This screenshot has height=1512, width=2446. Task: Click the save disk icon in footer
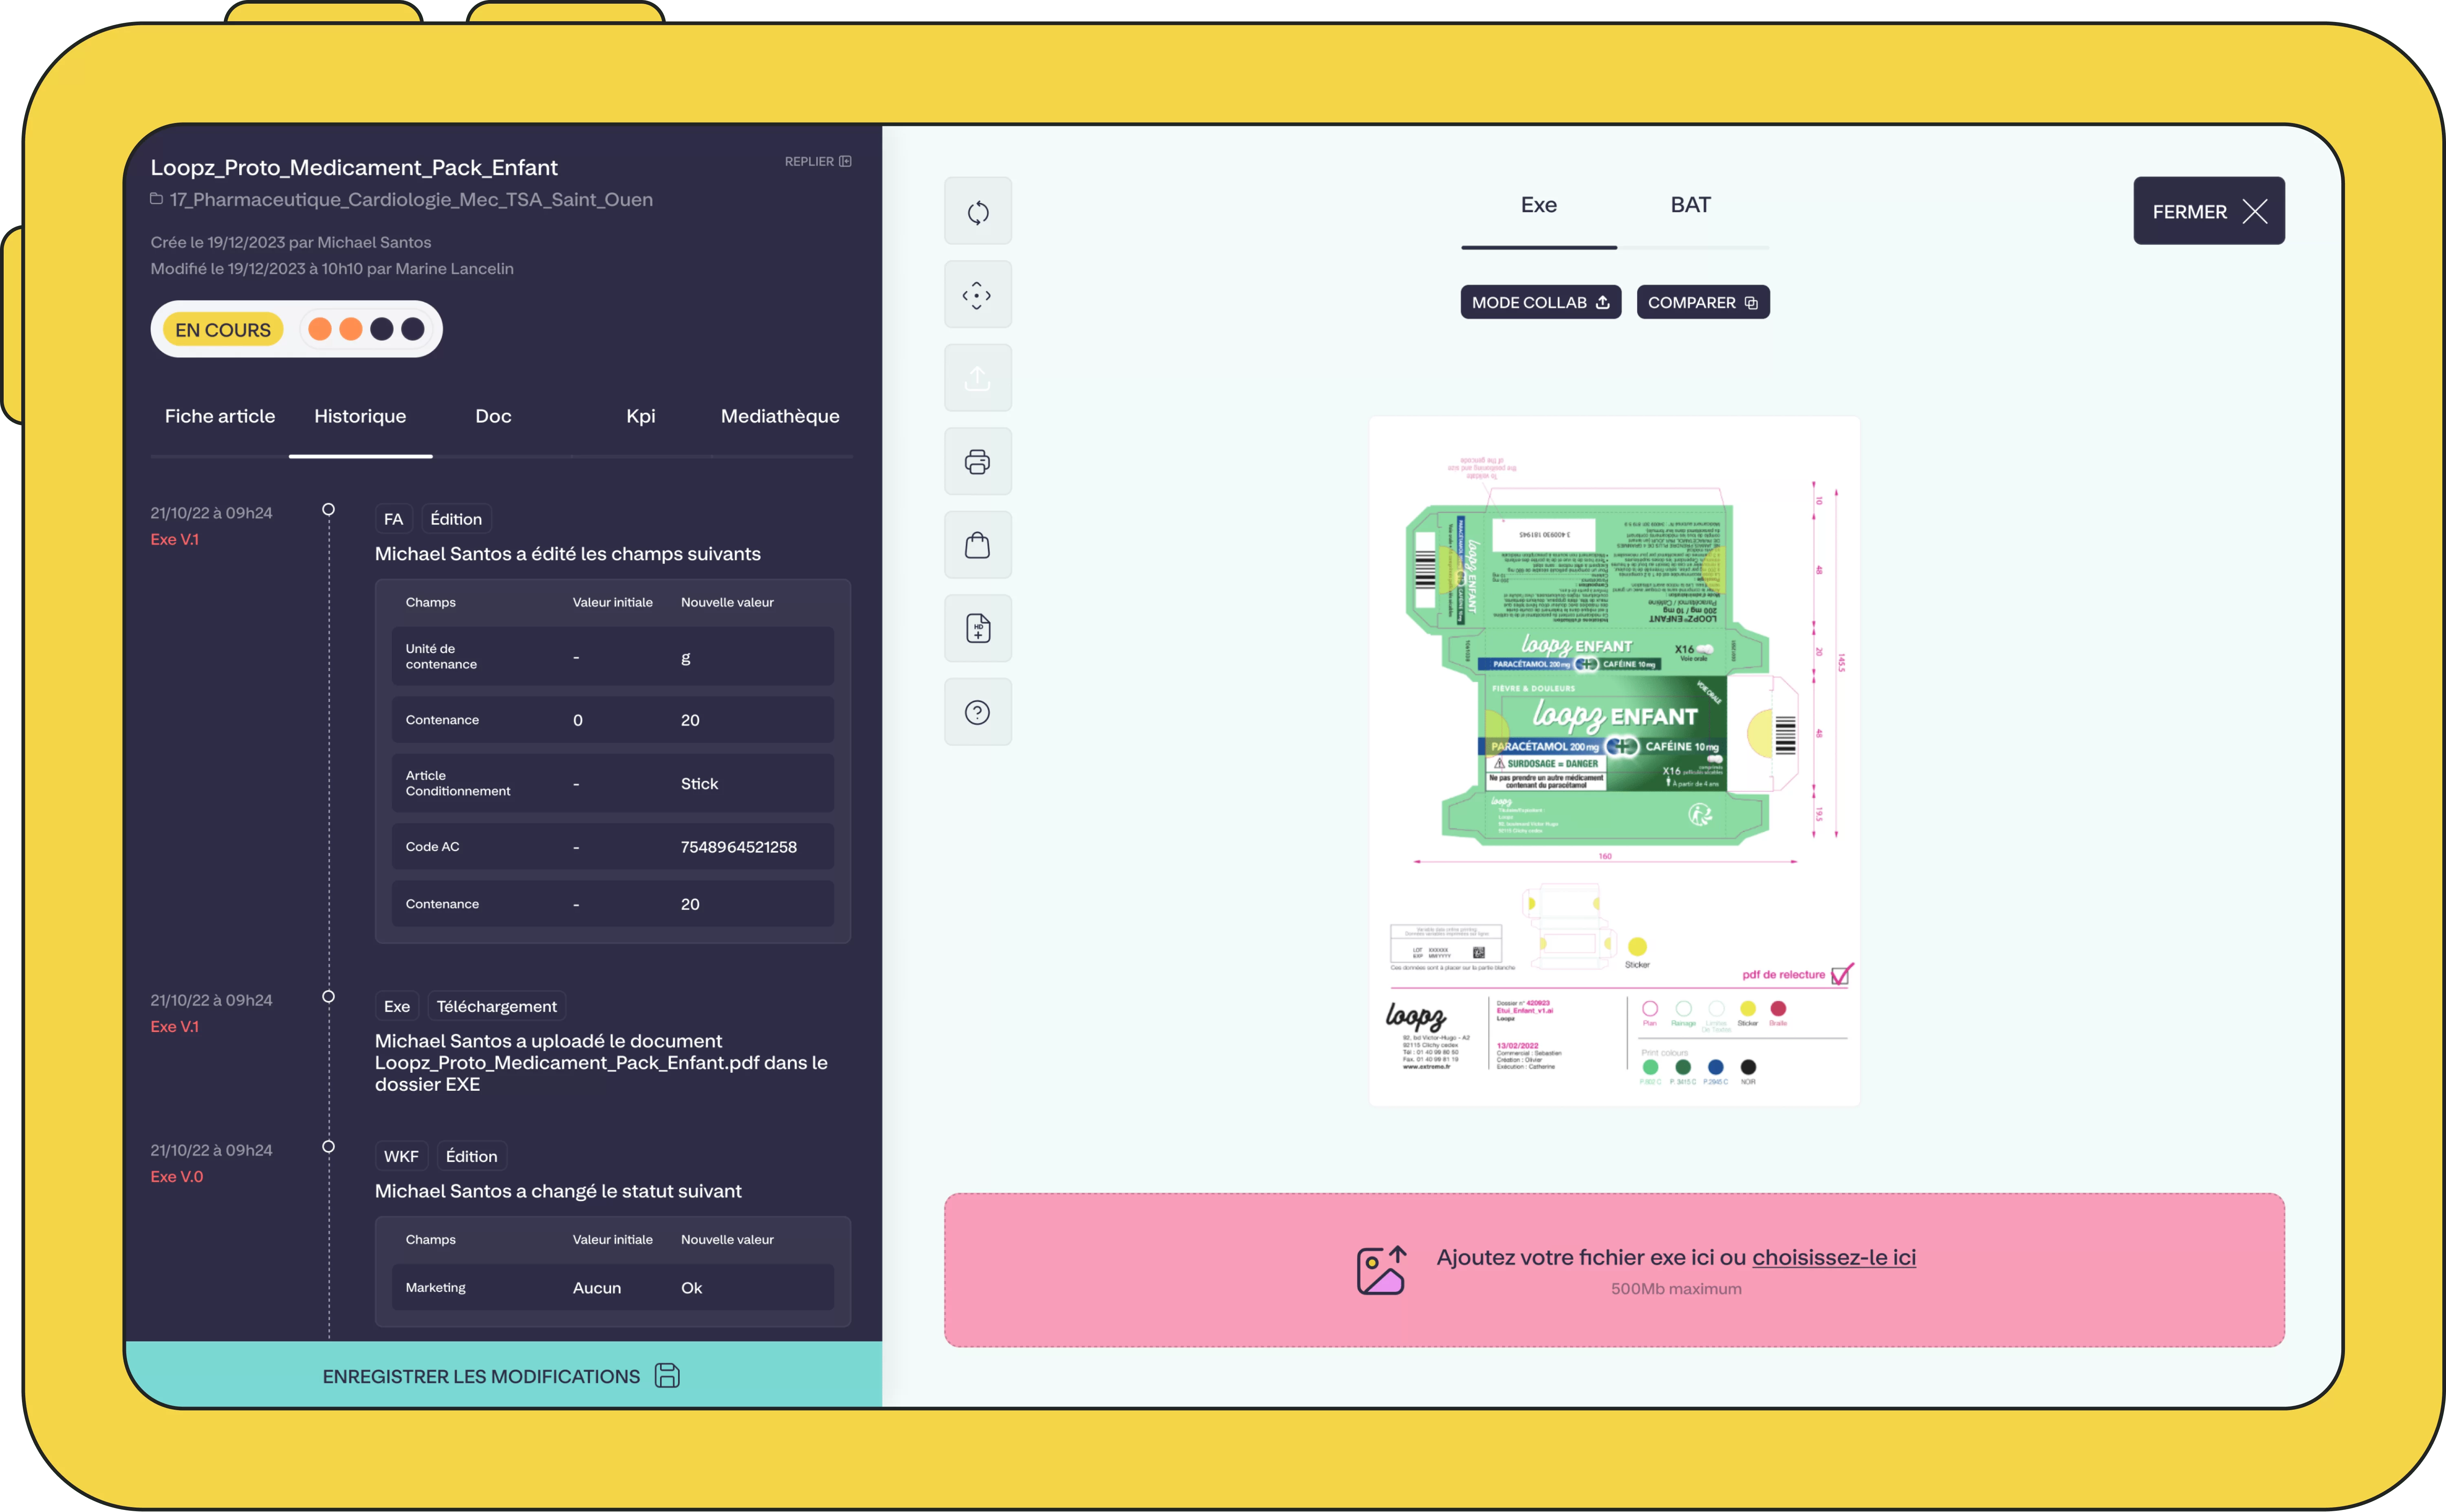(667, 1376)
